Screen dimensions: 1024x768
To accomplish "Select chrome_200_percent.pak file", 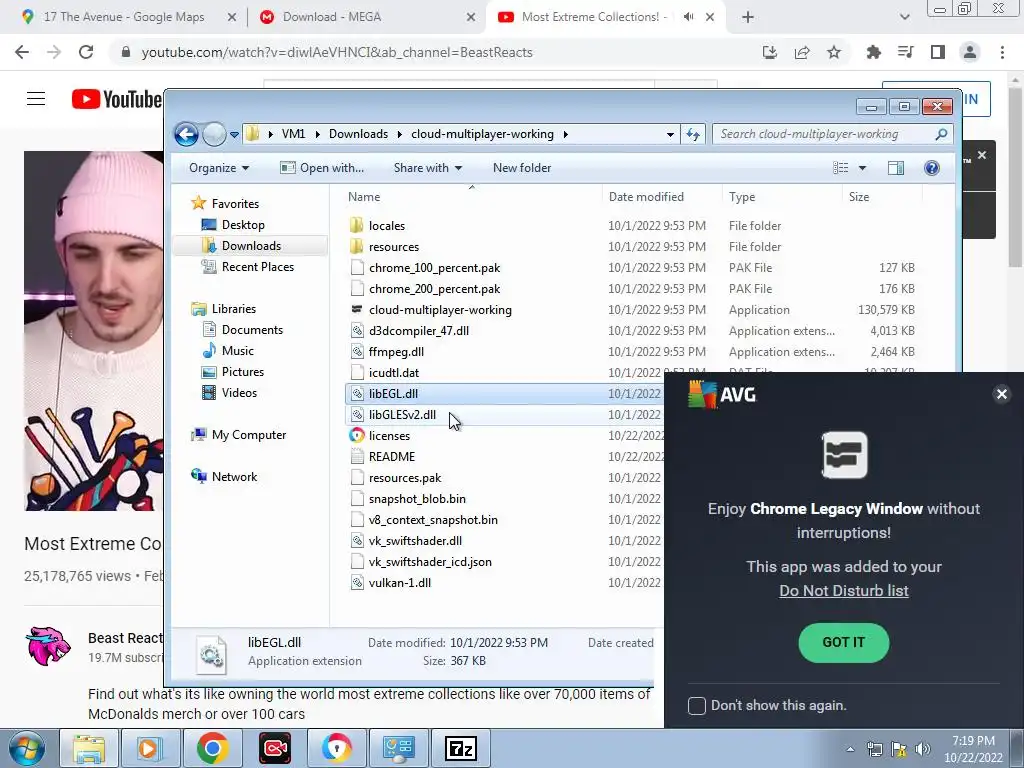I will [x=434, y=289].
